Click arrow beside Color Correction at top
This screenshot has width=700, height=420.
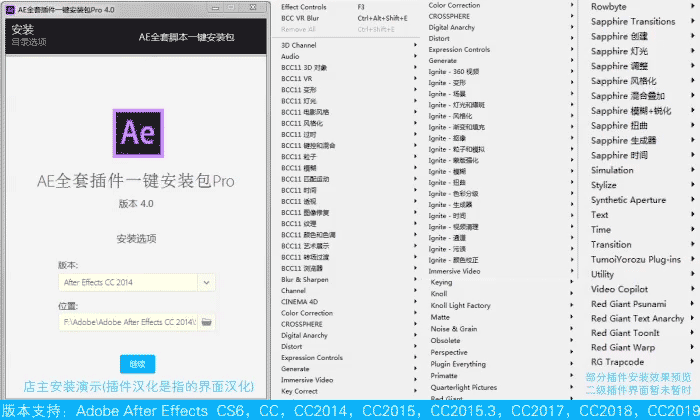(571, 5)
